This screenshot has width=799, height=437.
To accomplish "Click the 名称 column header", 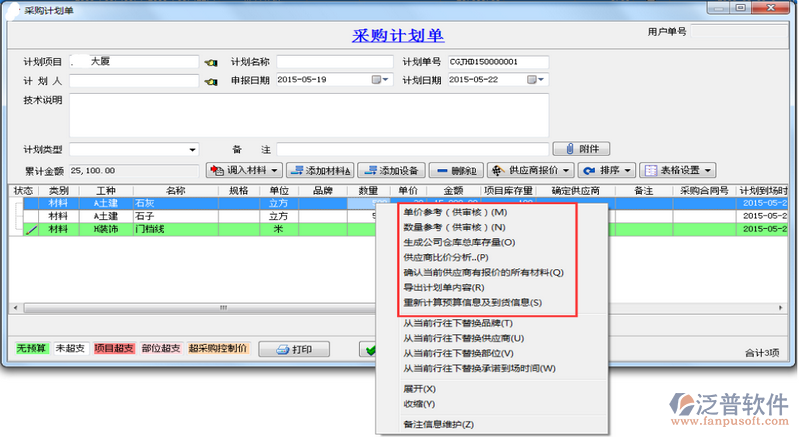I will coord(175,191).
